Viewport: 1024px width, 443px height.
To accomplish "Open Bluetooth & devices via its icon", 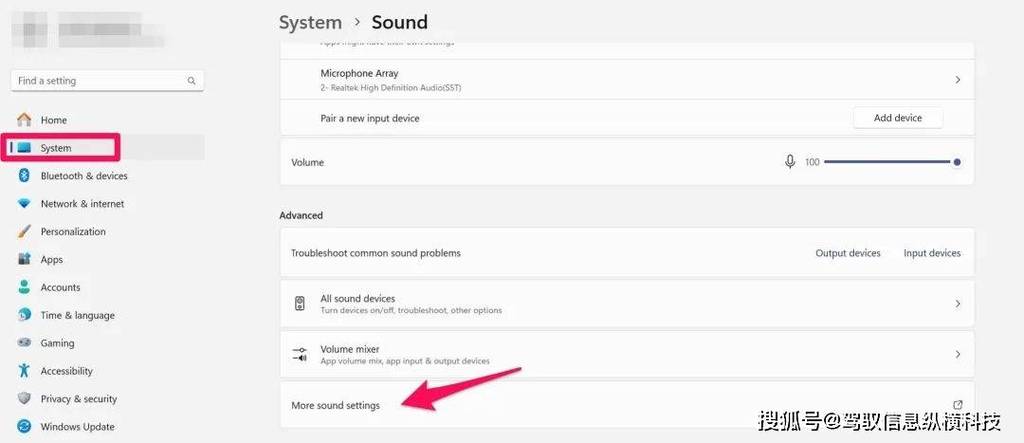I will [x=24, y=176].
